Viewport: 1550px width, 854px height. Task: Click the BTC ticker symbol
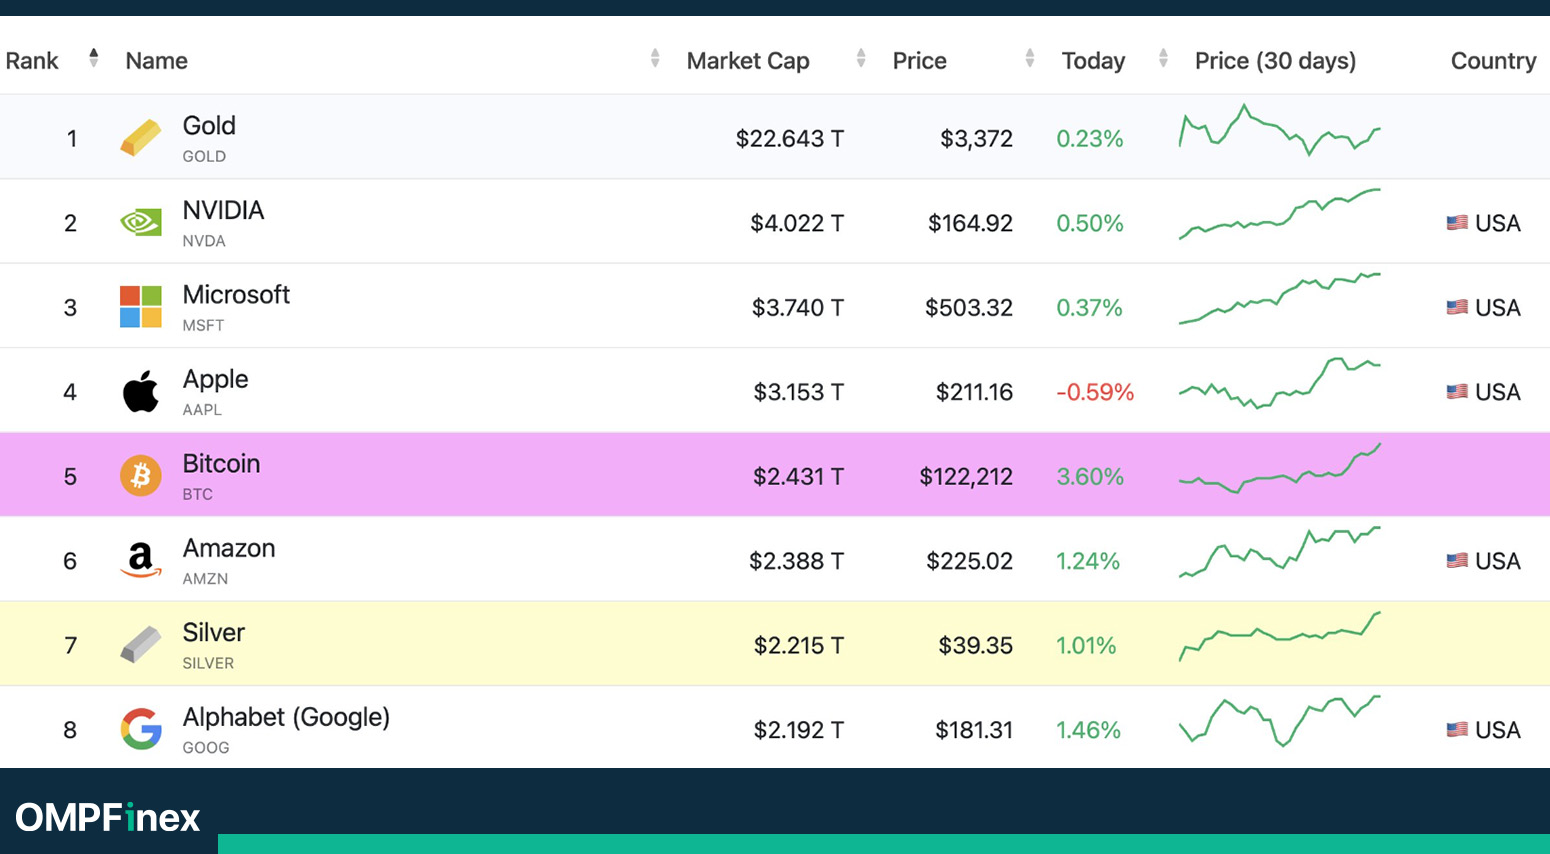(x=198, y=494)
